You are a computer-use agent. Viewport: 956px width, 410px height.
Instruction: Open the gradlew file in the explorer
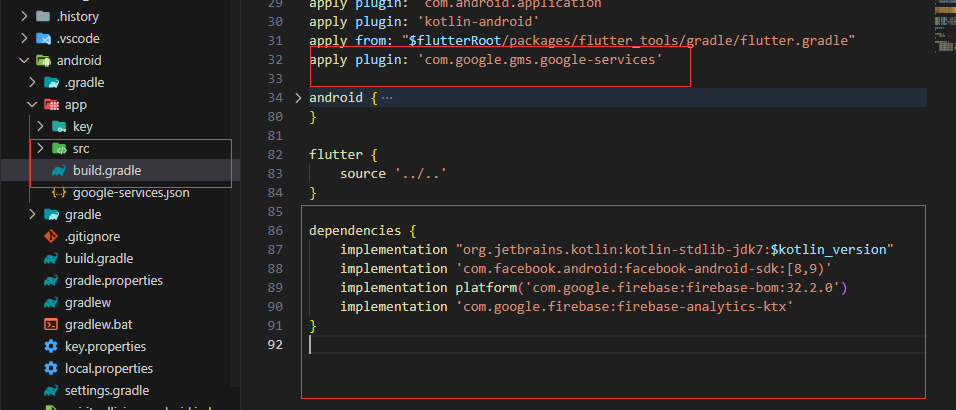tap(88, 303)
